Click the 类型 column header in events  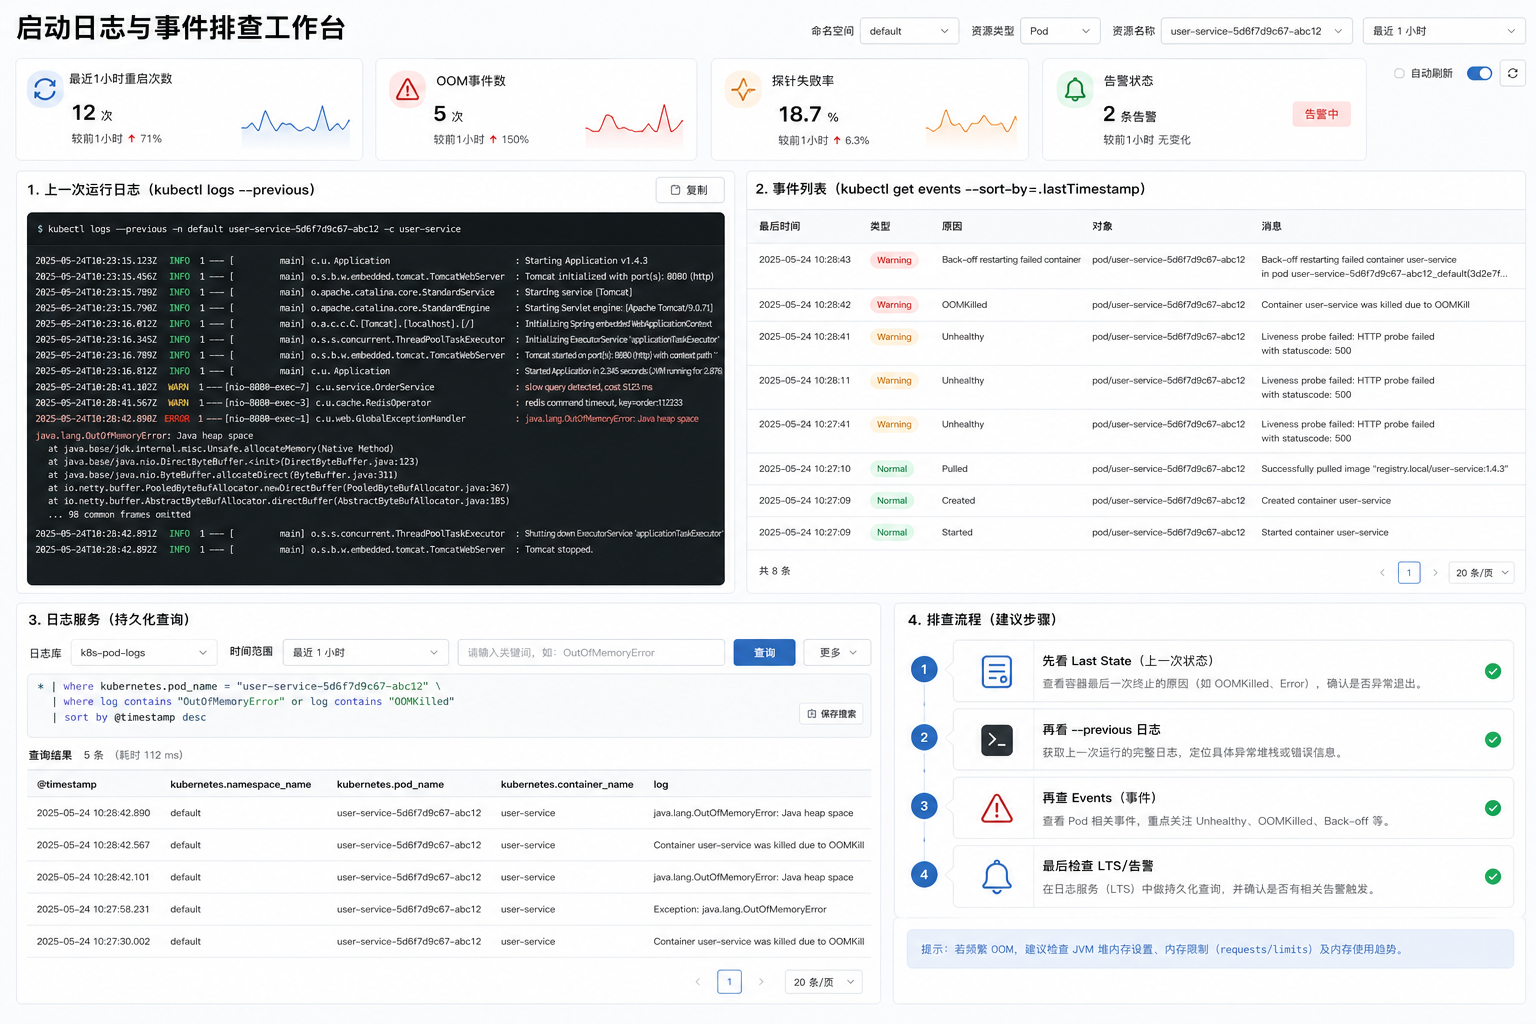[880, 226]
